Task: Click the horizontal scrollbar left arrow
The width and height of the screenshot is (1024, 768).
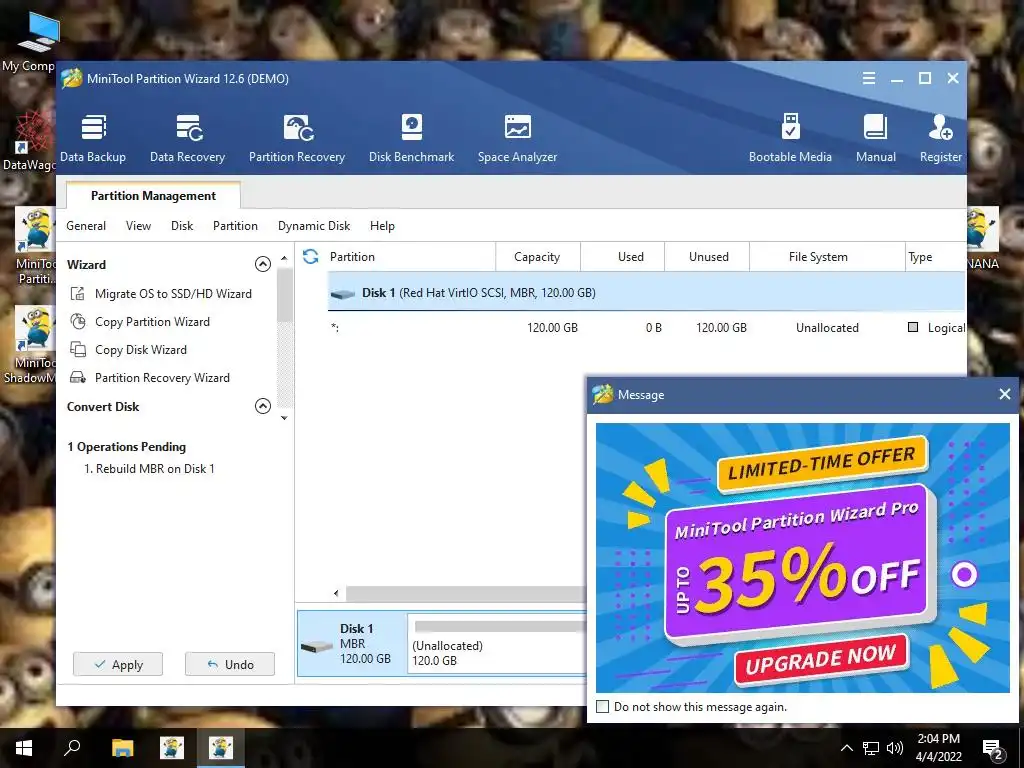Action: [x=336, y=594]
